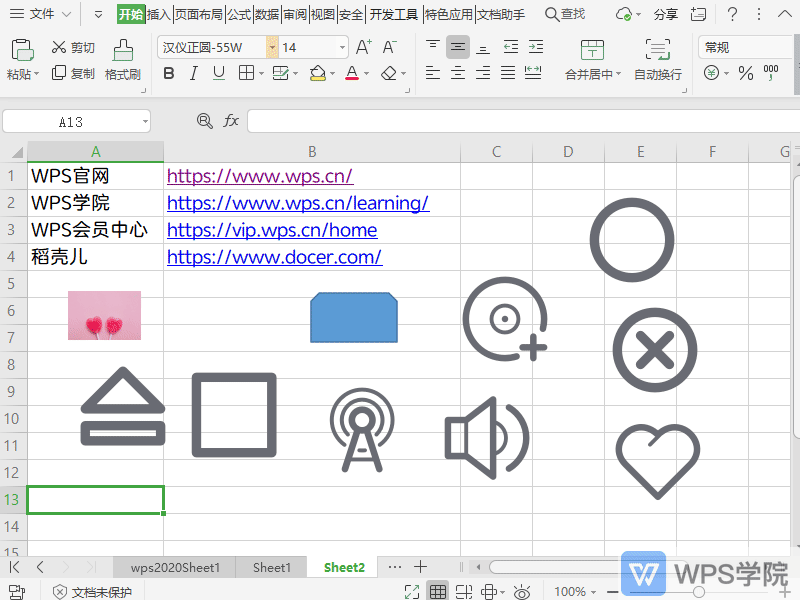Viewport: 800px width, 600px height.
Task: Click the Format Painter (格式刷) icon
Action: point(123,52)
